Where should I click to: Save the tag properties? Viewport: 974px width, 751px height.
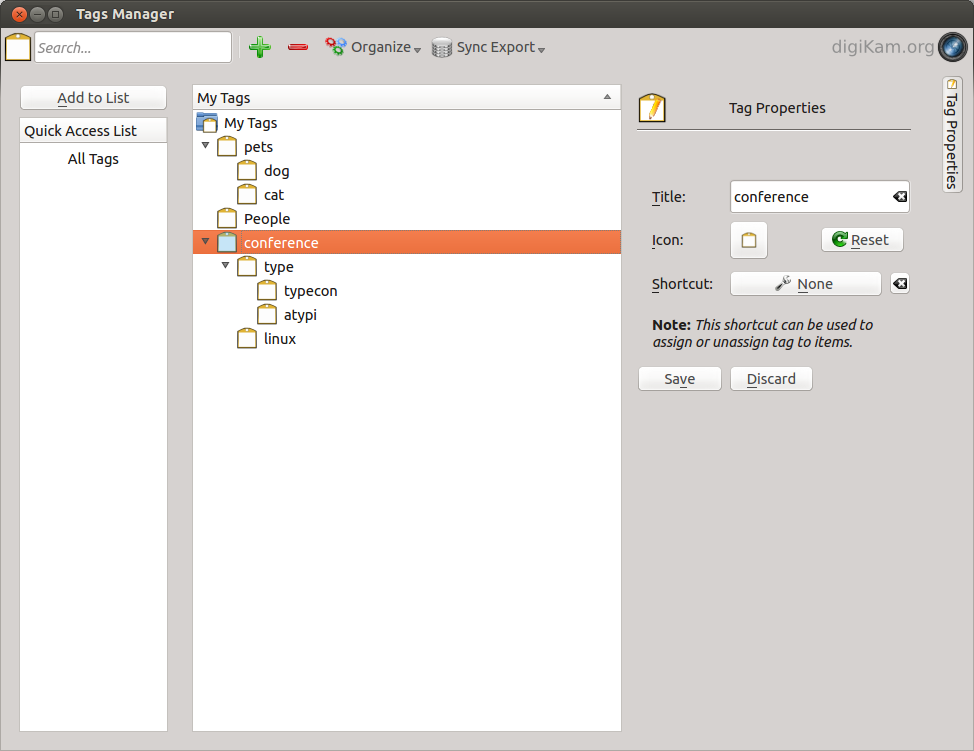(679, 379)
